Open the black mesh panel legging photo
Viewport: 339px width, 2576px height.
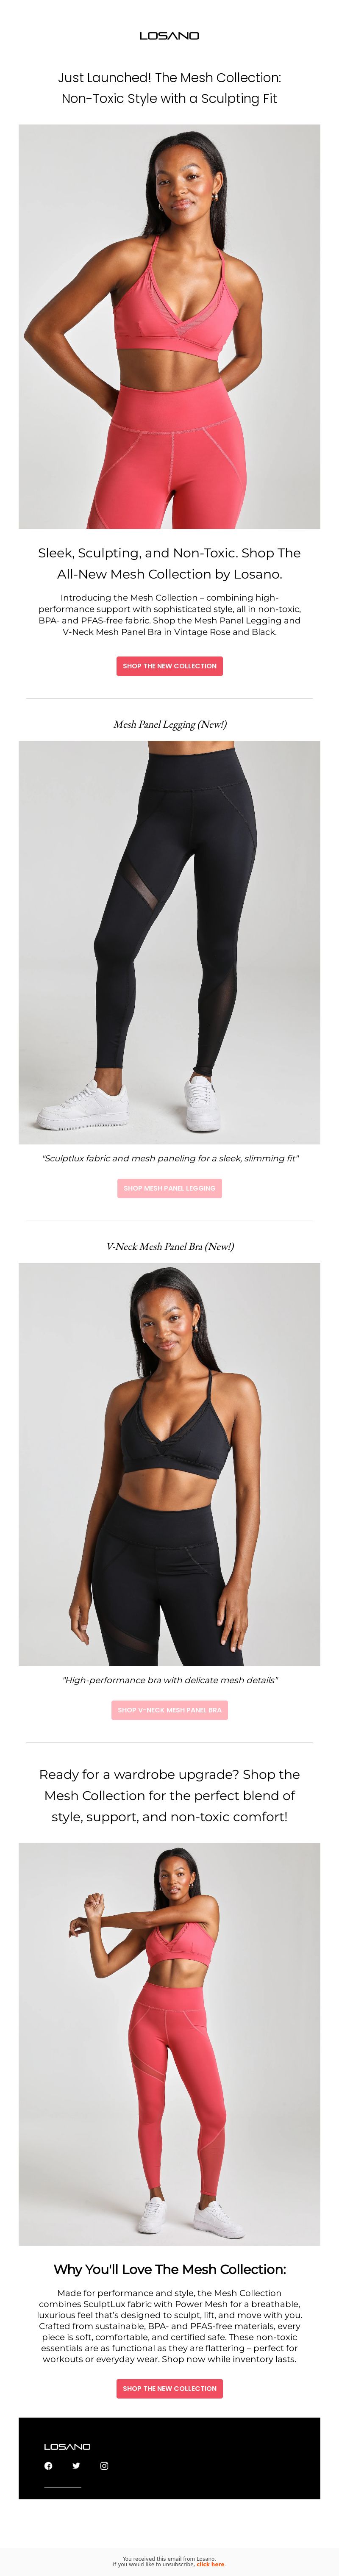(169, 942)
